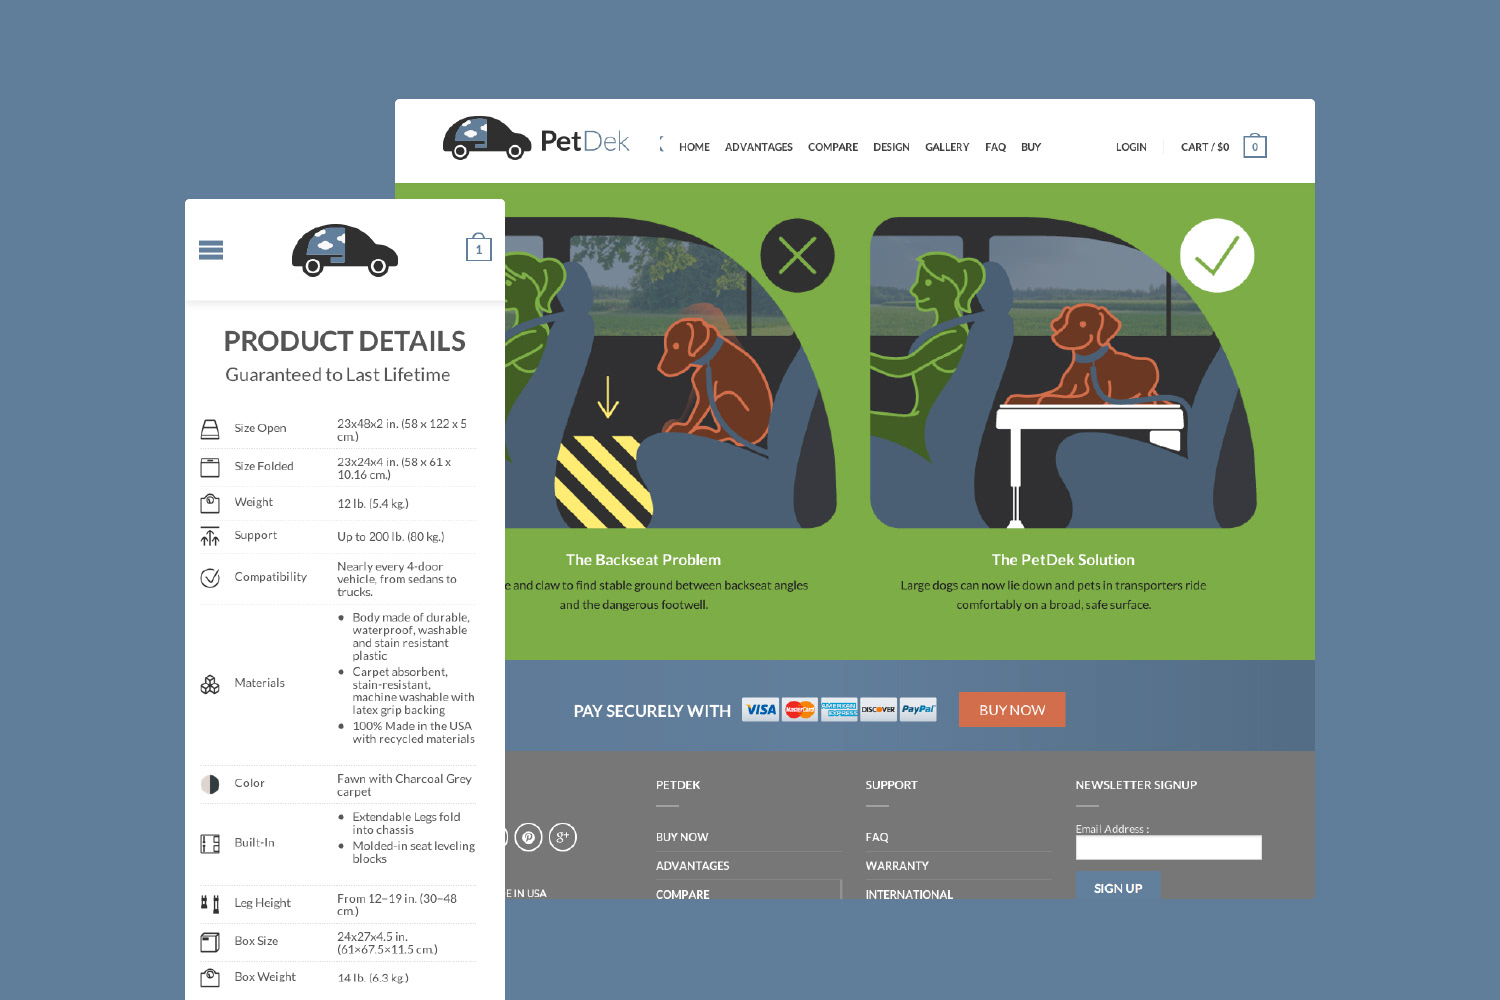Open the DESIGN nav item
This screenshot has height=1000, width=1500.
891,147
